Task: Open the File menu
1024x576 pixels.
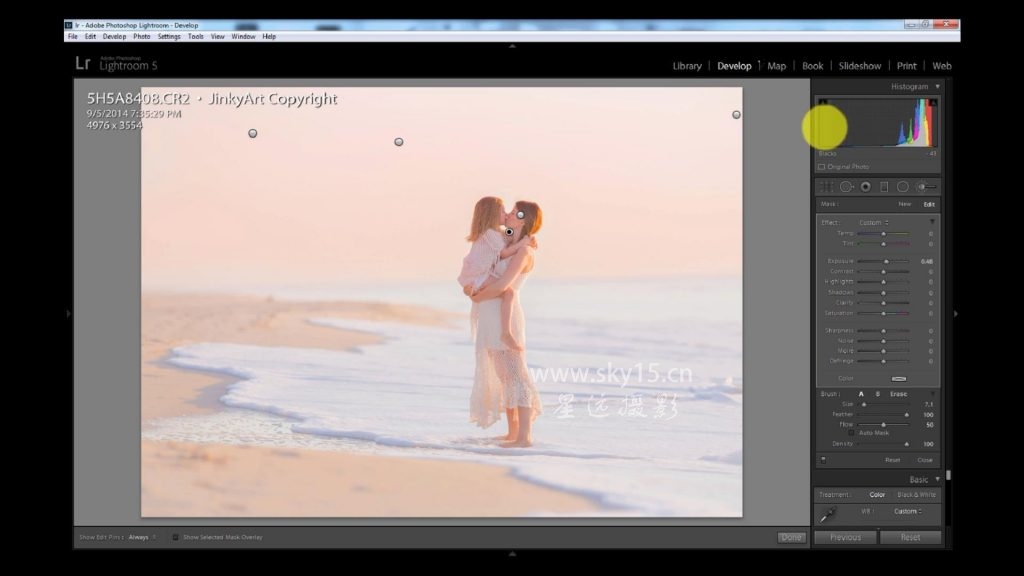Action: 72,37
